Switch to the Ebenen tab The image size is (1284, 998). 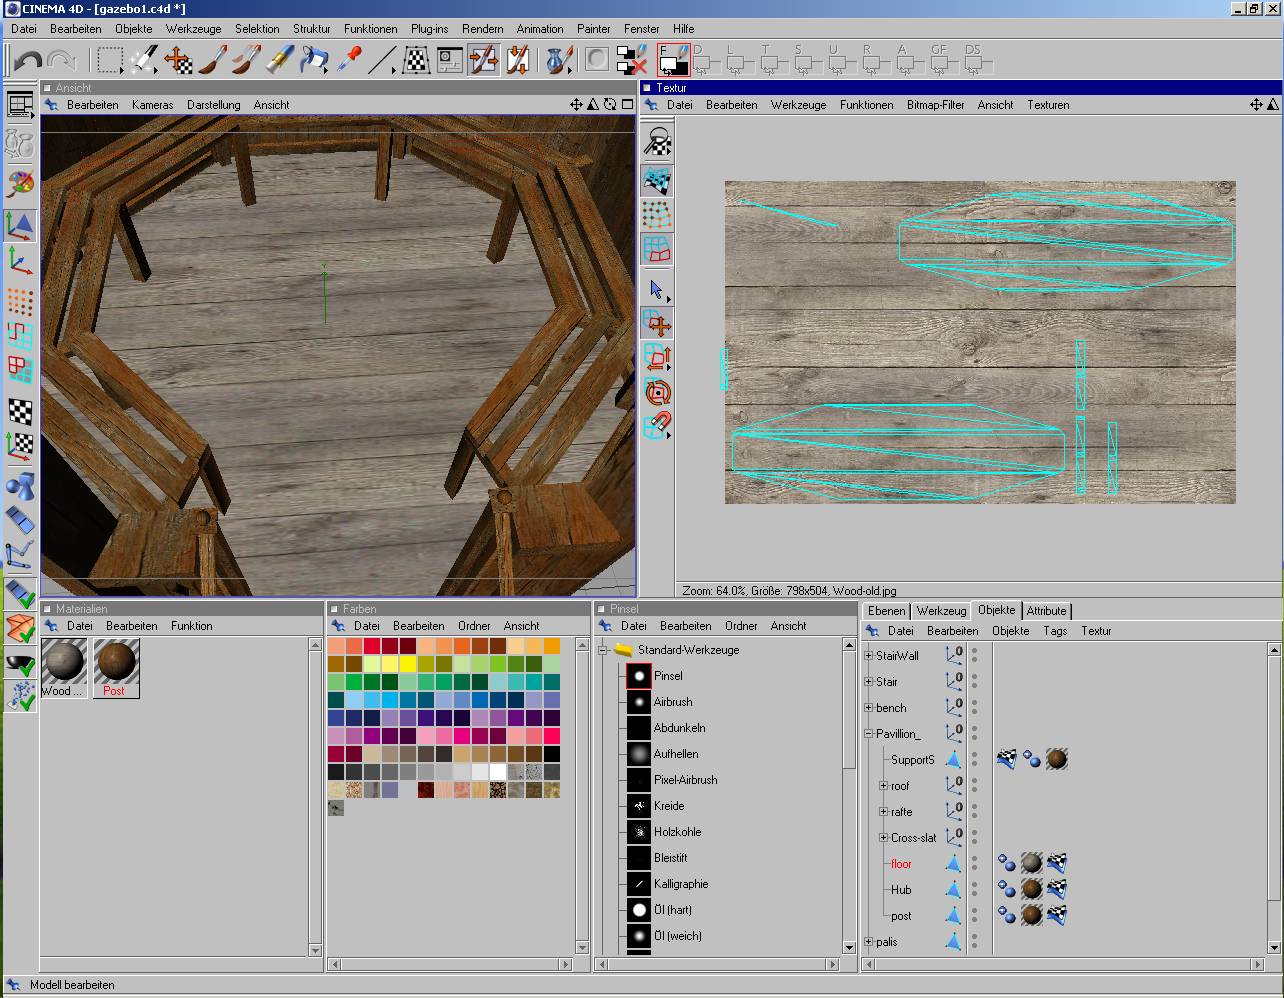(x=886, y=611)
